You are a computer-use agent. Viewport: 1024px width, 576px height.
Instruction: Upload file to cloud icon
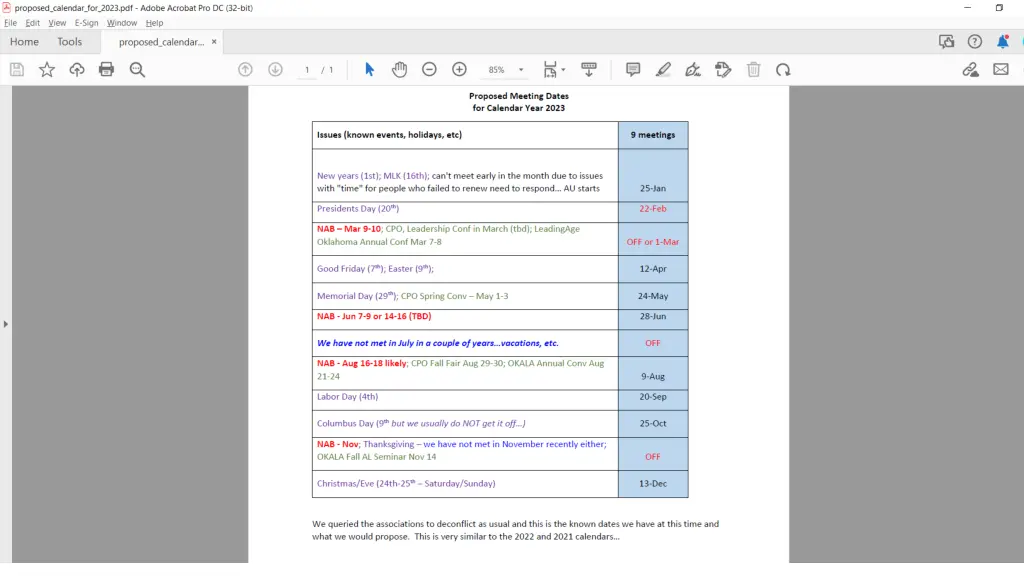(x=77, y=69)
